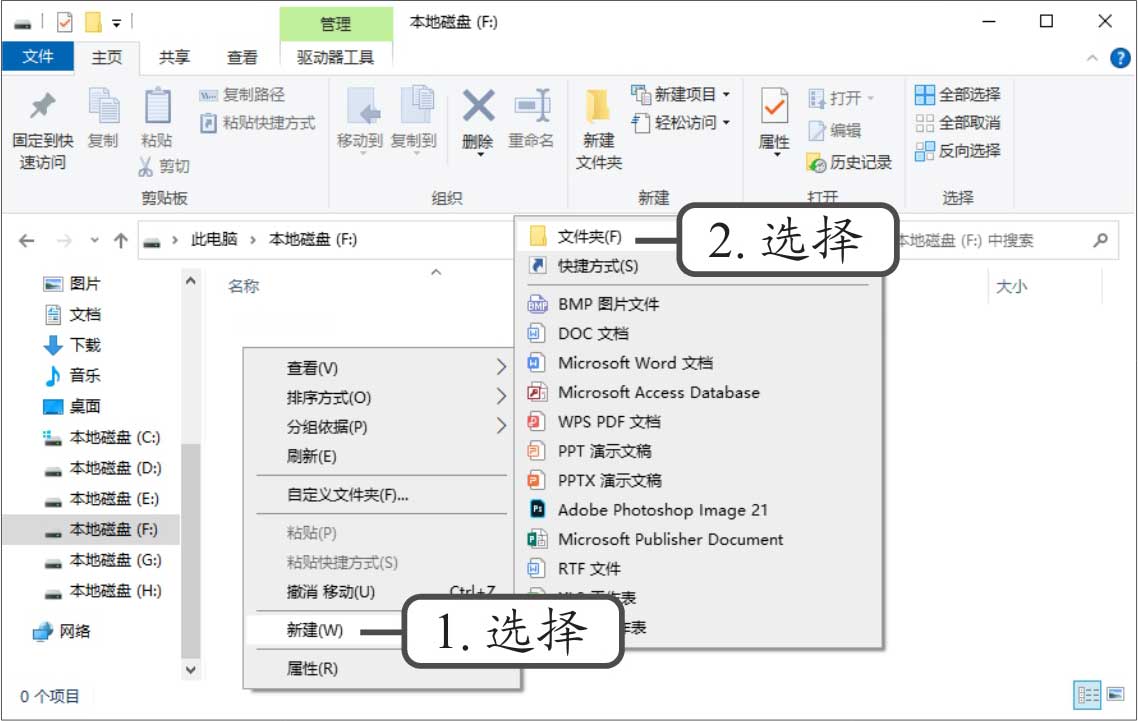Expand the Group By (P) submenu
This screenshot has height=721, width=1138.
501,425
